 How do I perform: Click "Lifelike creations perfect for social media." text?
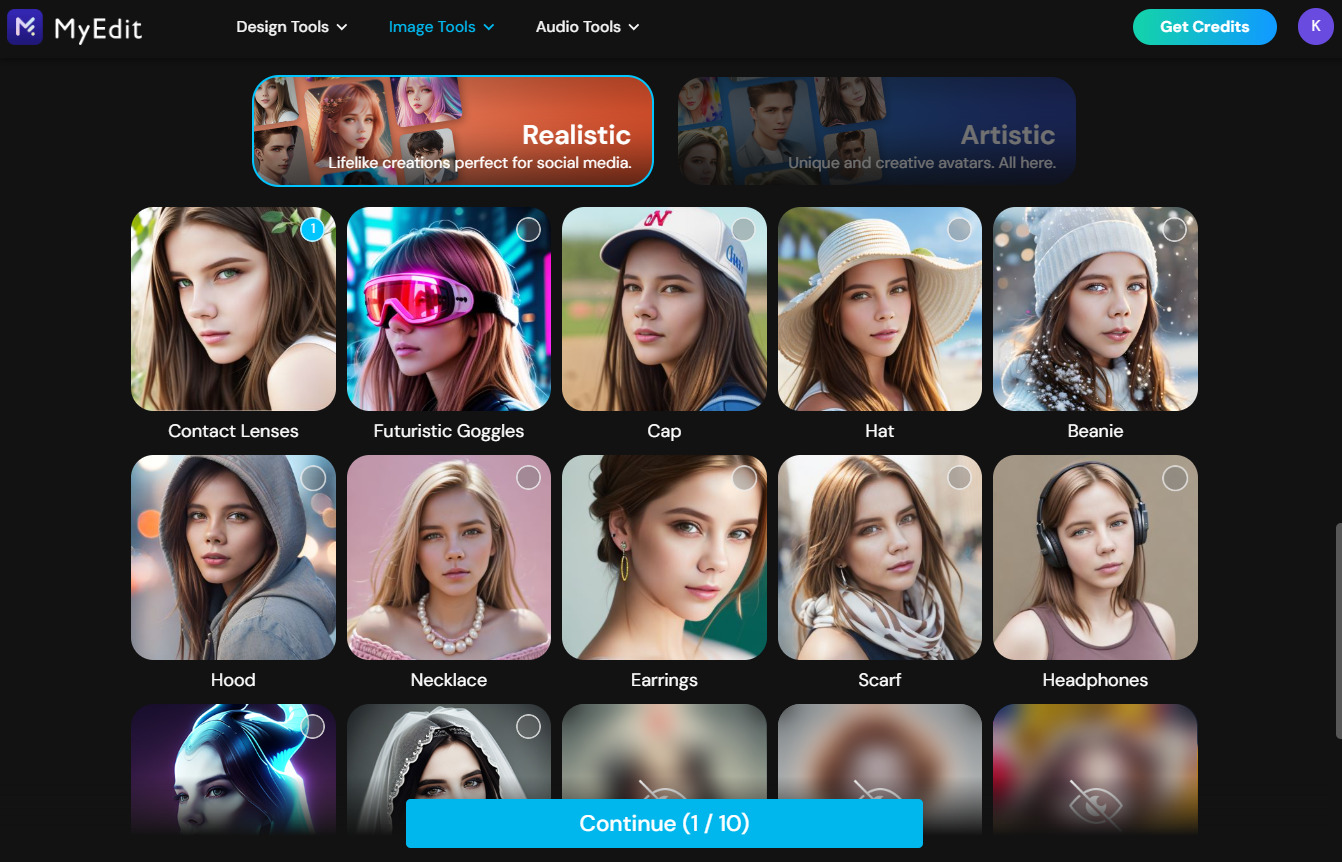coord(480,162)
